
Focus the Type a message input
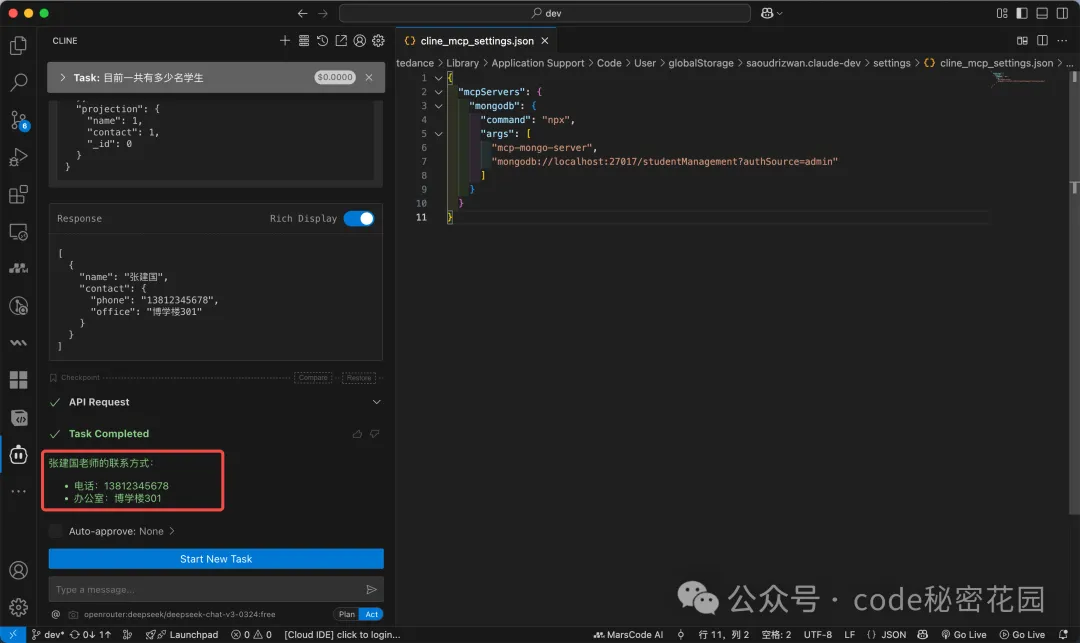tap(207, 589)
